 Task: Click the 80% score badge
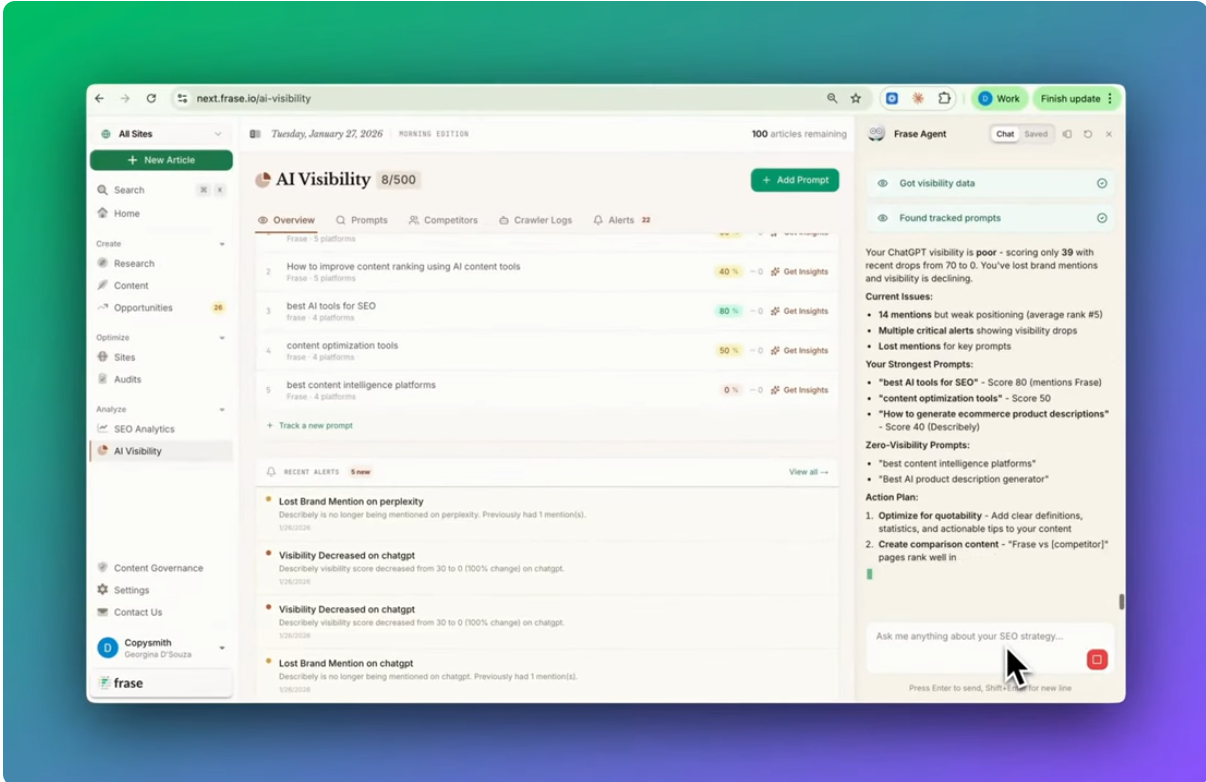pos(729,311)
